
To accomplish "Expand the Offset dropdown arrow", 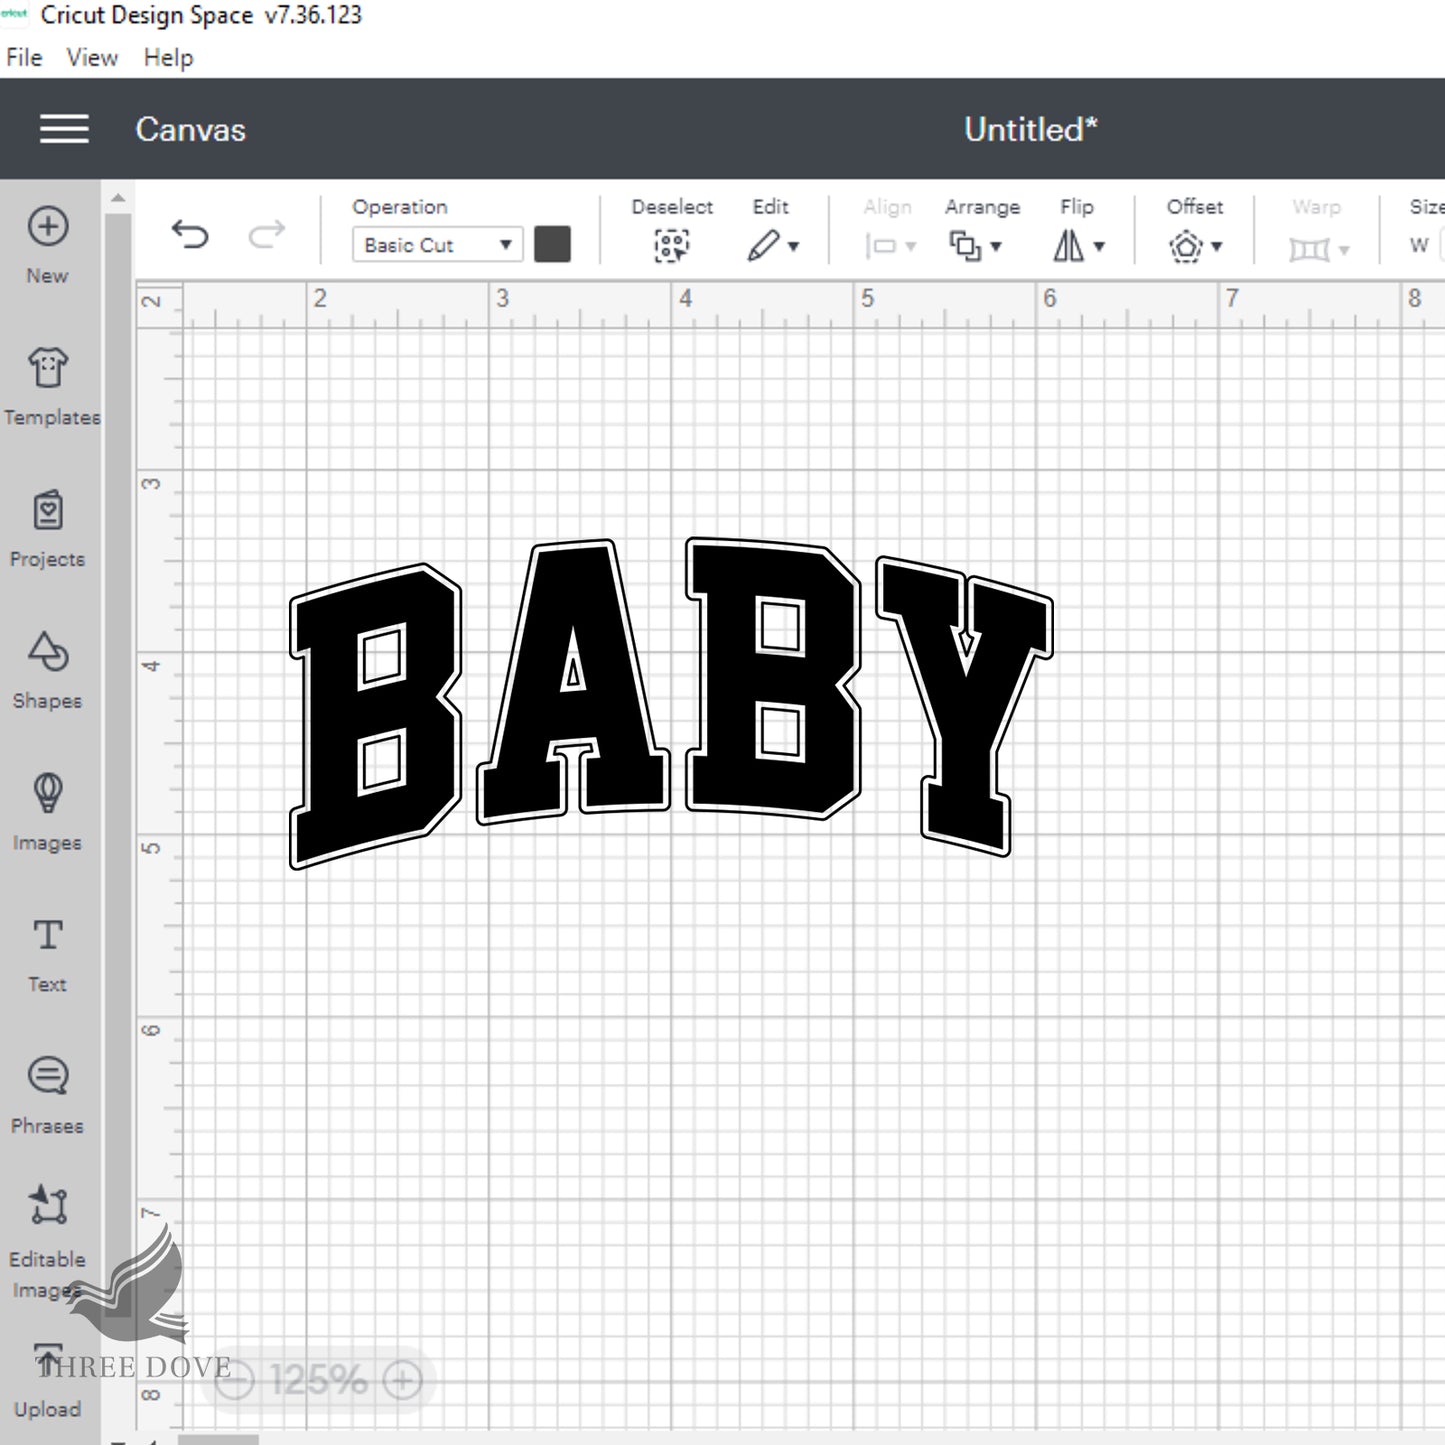I will point(1217,246).
